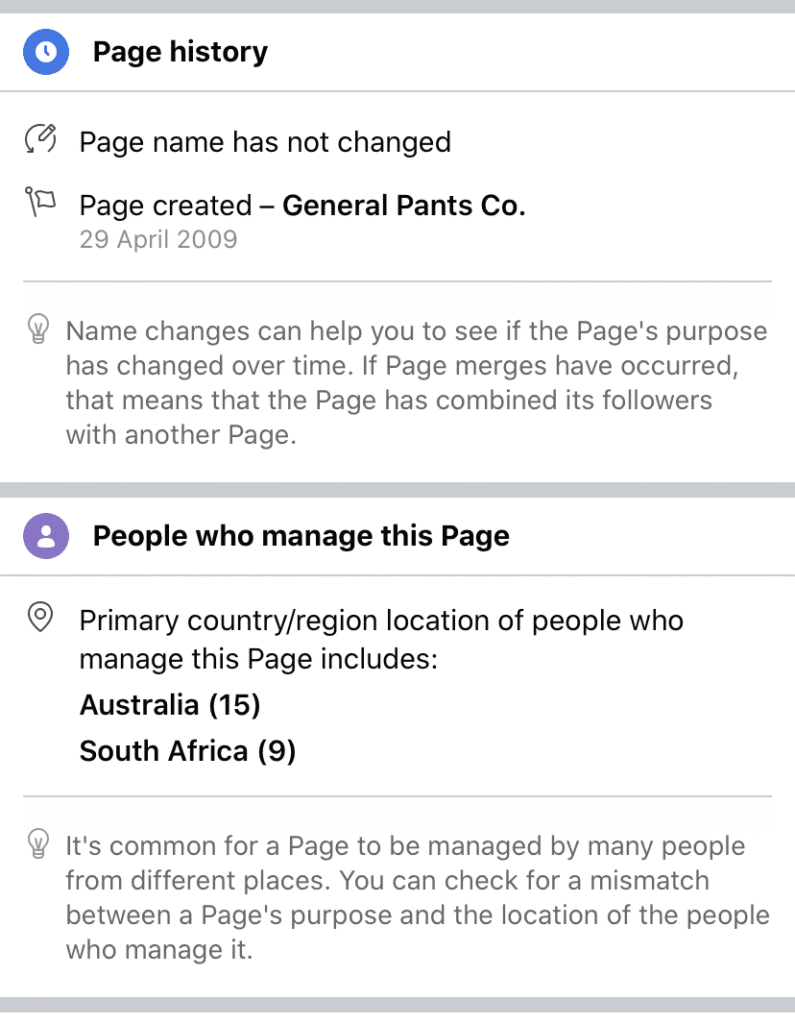Select the South Africa (9) entry
Viewport: 795px width, 1024px height.
(187, 751)
